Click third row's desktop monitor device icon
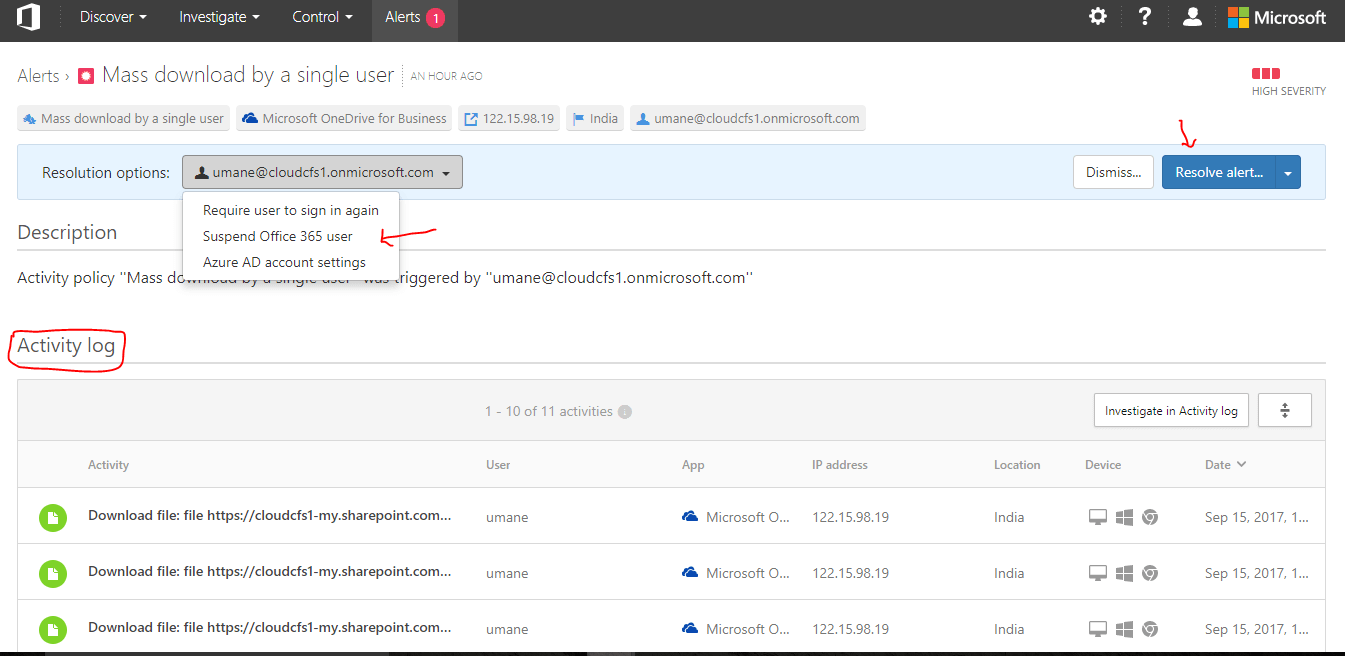The image size is (1345, 656). (1098, 629)
